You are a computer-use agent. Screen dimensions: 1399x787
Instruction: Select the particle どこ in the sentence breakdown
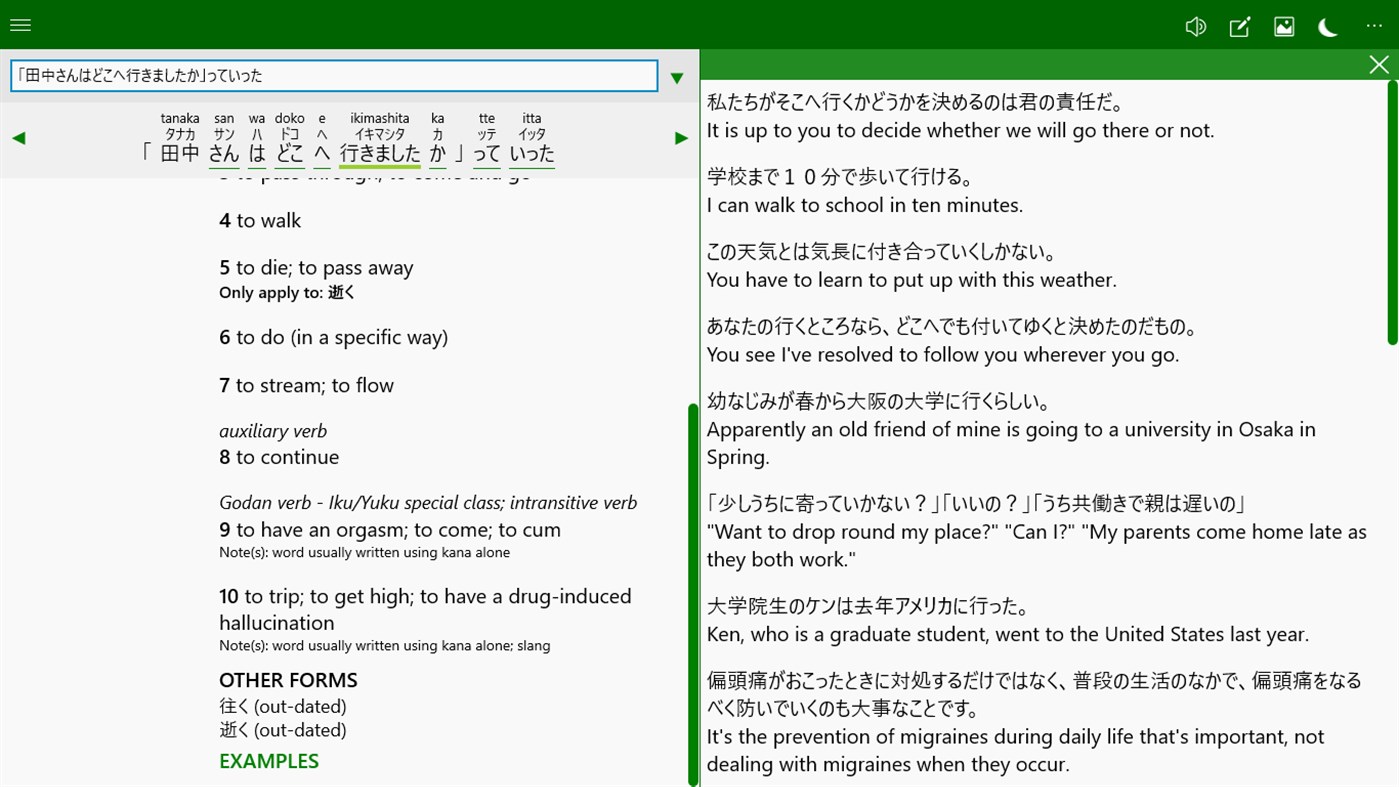pyautogui.click(x=289, y=153)
